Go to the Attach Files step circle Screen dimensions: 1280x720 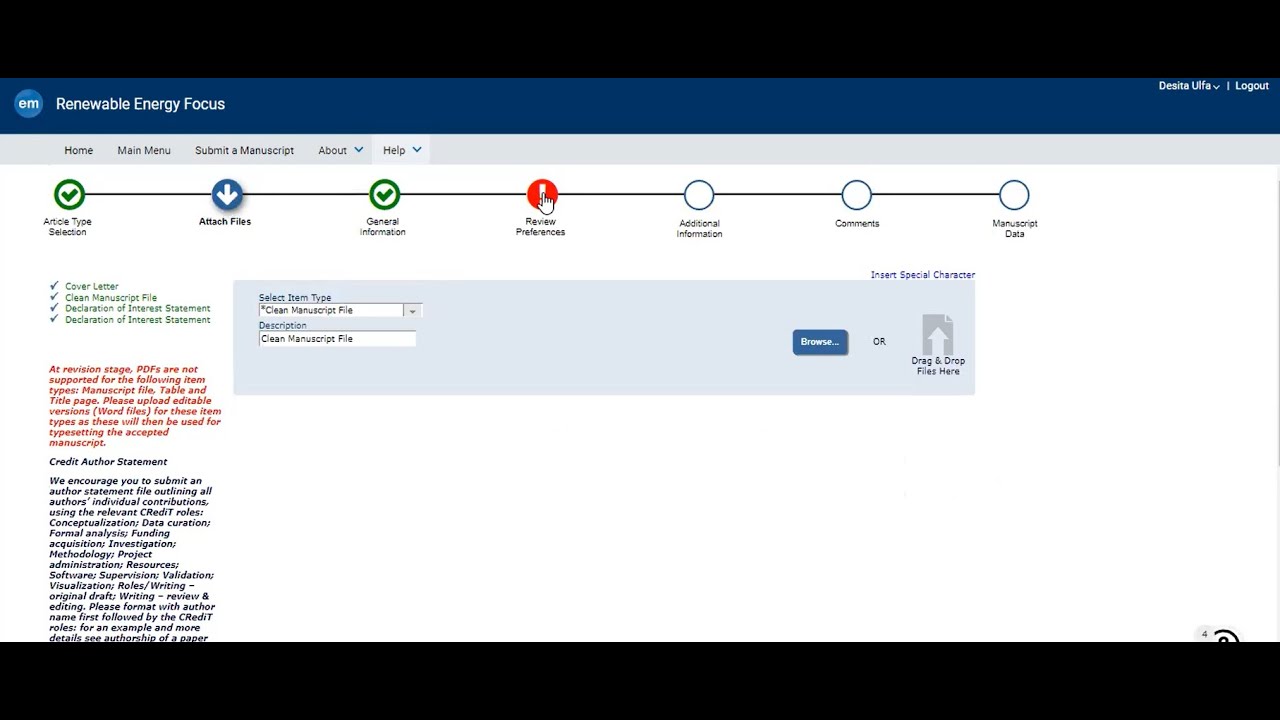[x=227, y=194]
